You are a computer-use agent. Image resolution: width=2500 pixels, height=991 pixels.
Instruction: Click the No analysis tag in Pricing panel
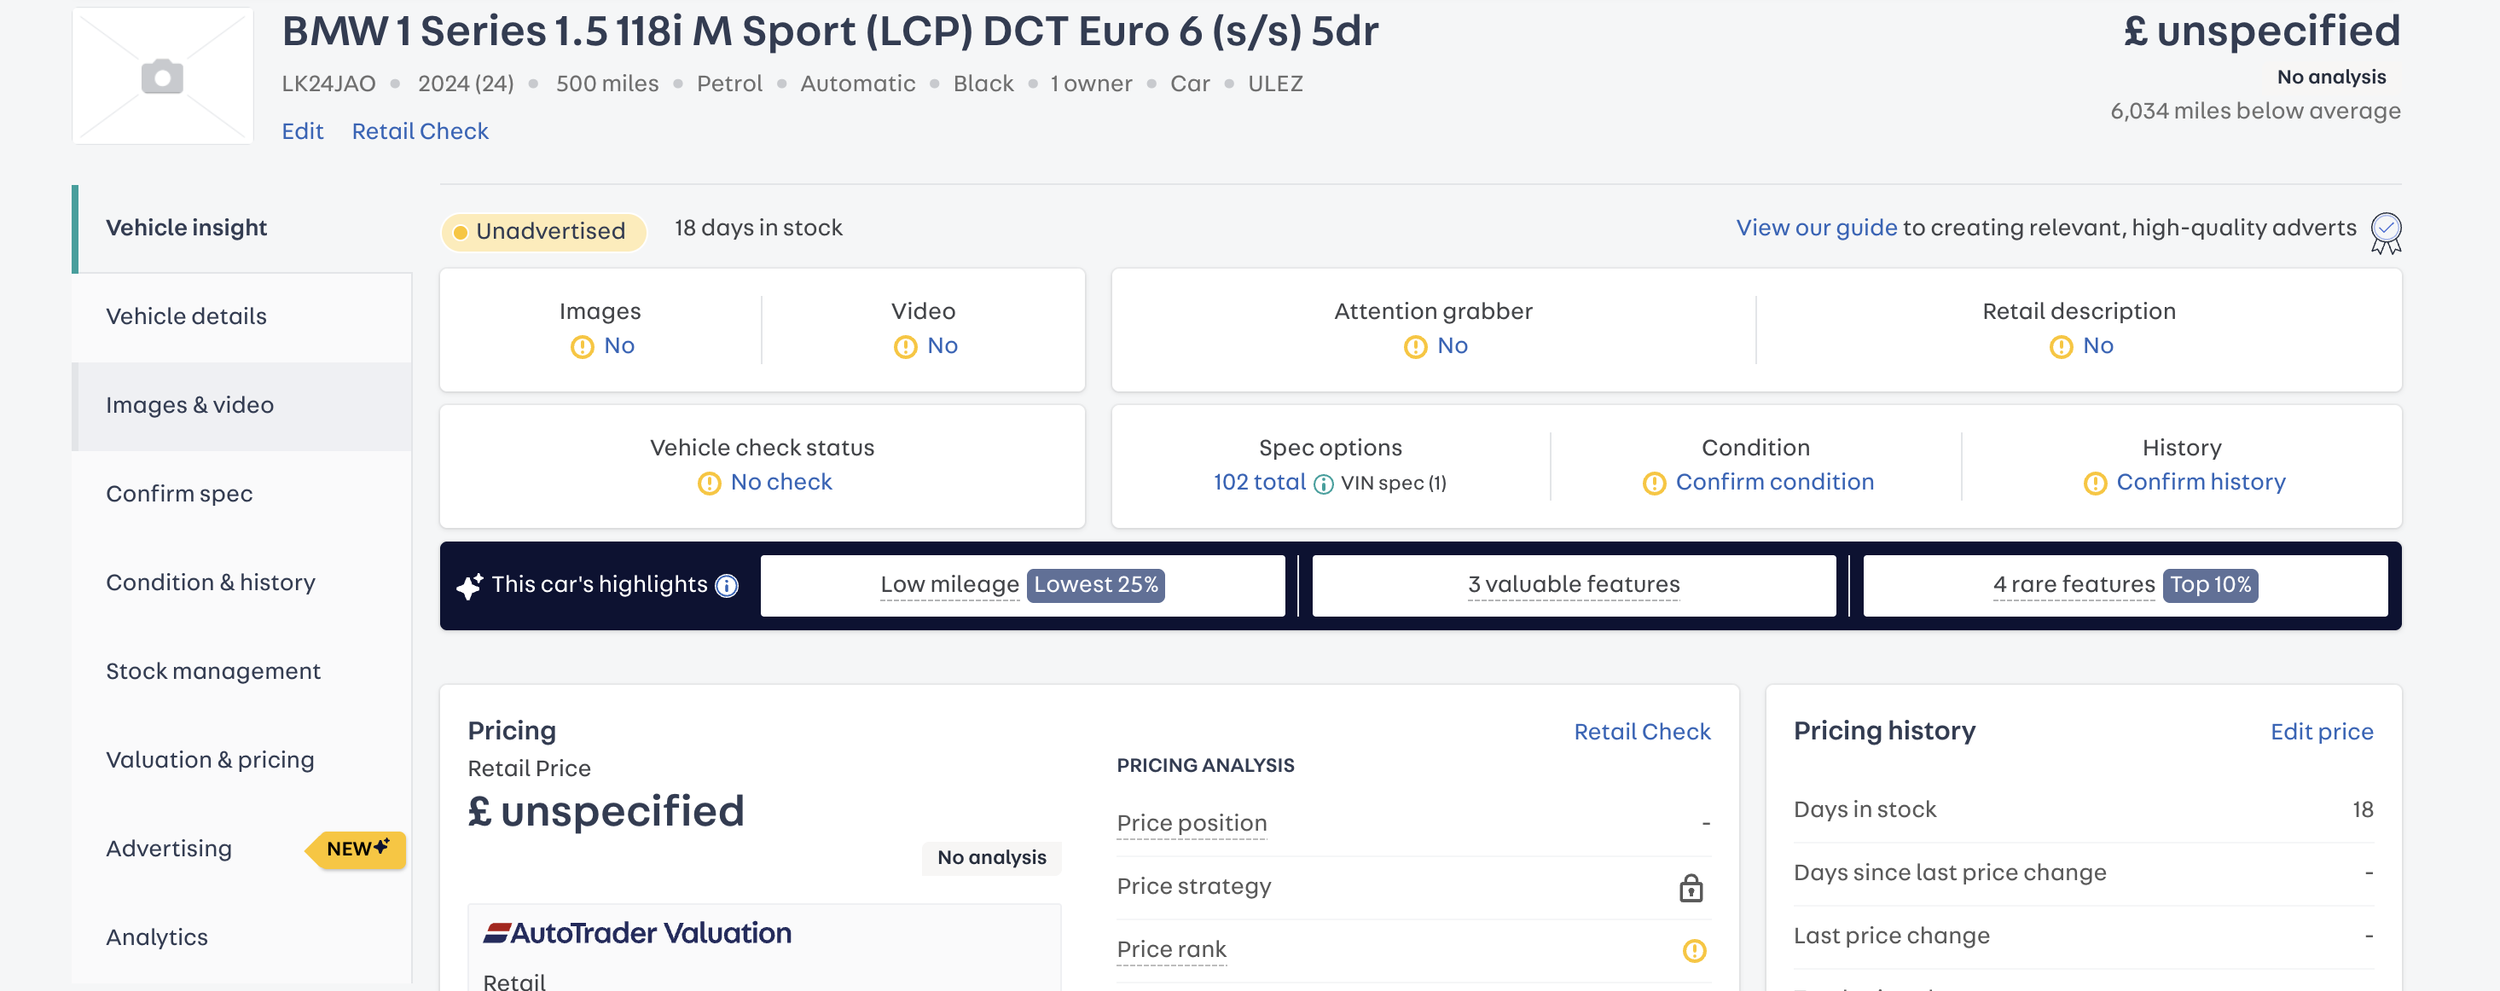[x=992, y=858]
